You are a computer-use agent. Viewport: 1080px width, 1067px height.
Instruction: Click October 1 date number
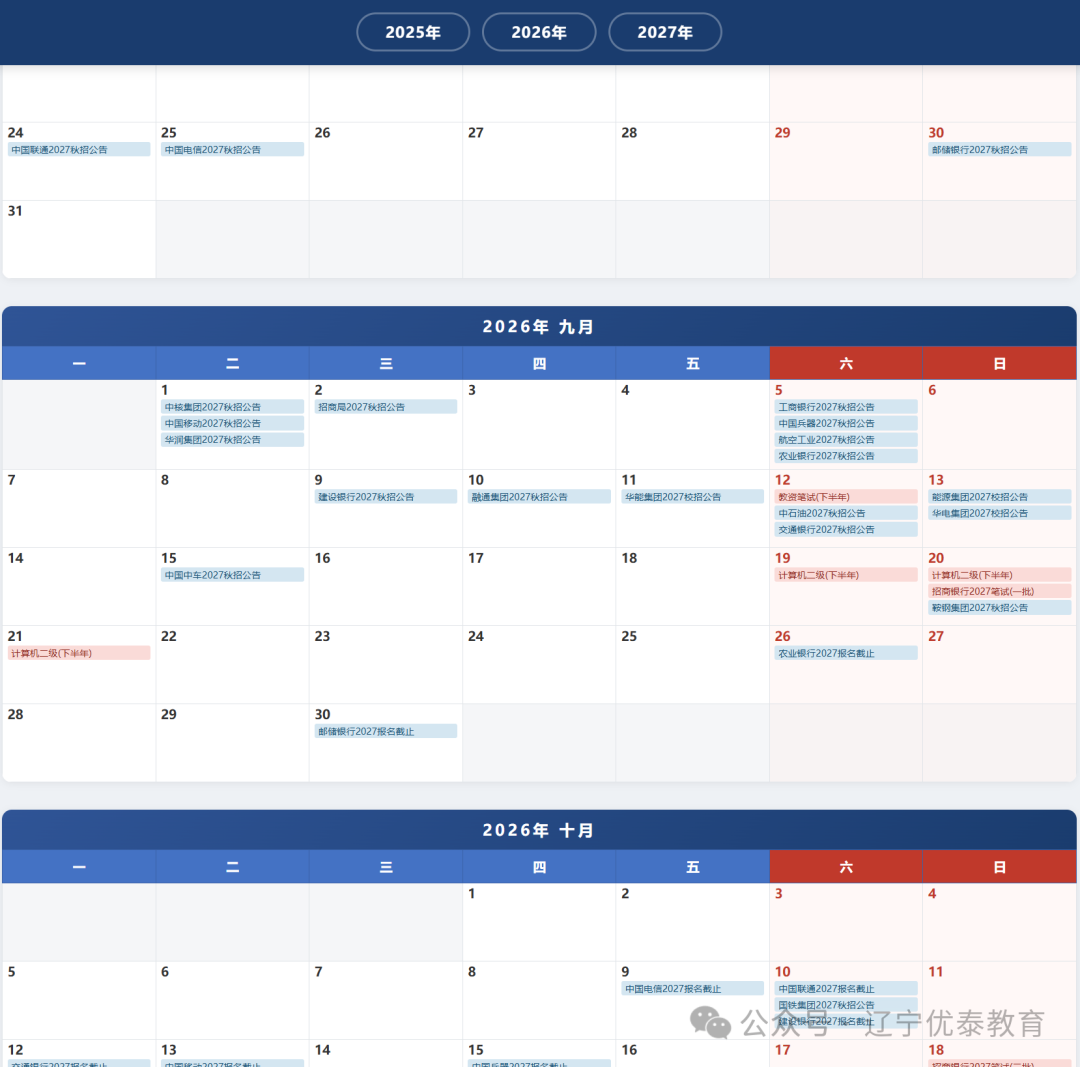(x=472, y=893)
